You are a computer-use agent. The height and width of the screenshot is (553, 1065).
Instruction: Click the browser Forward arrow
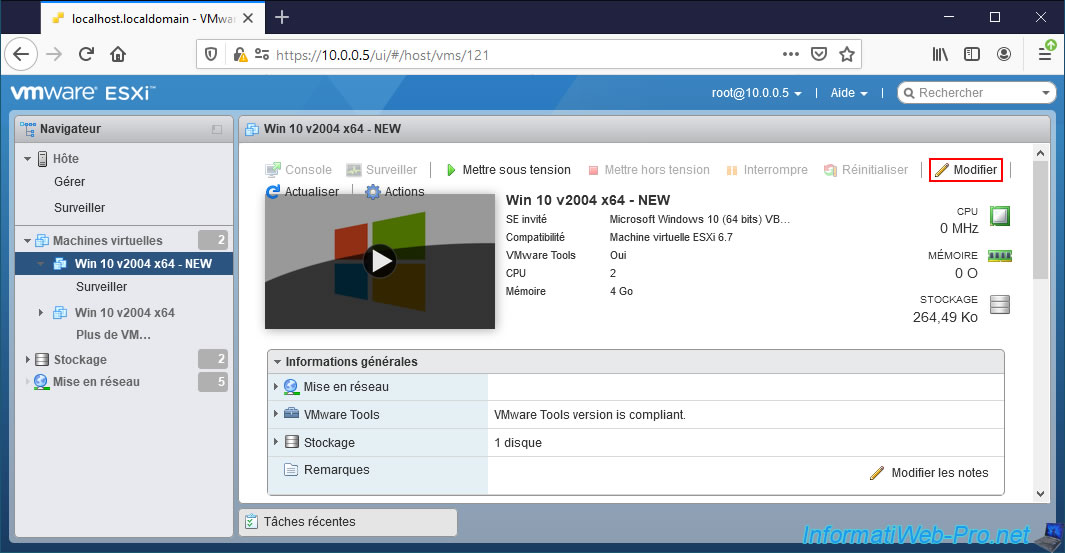[x=54, y=54]
